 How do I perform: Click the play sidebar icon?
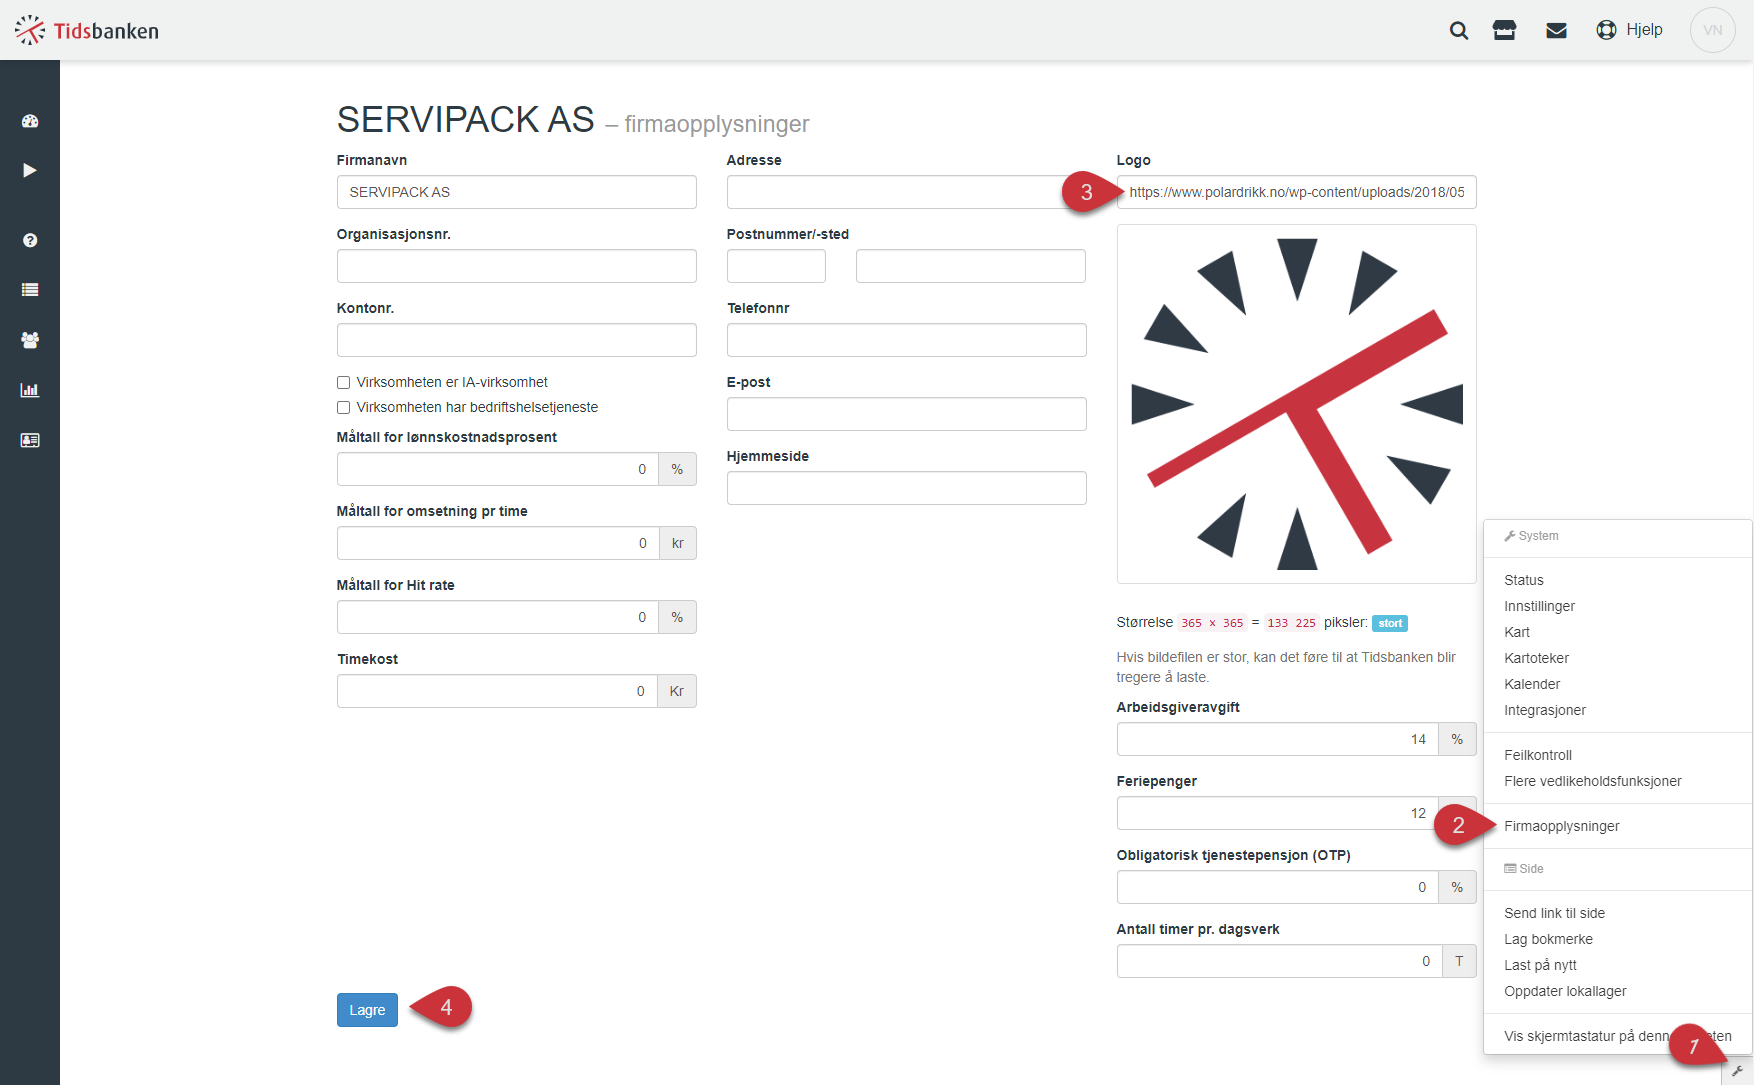click(30, 170)
